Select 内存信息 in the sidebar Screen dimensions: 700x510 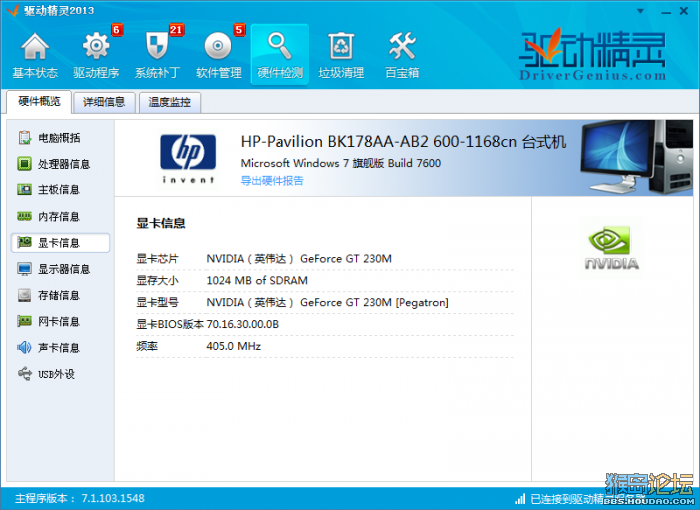pos(60,217)
